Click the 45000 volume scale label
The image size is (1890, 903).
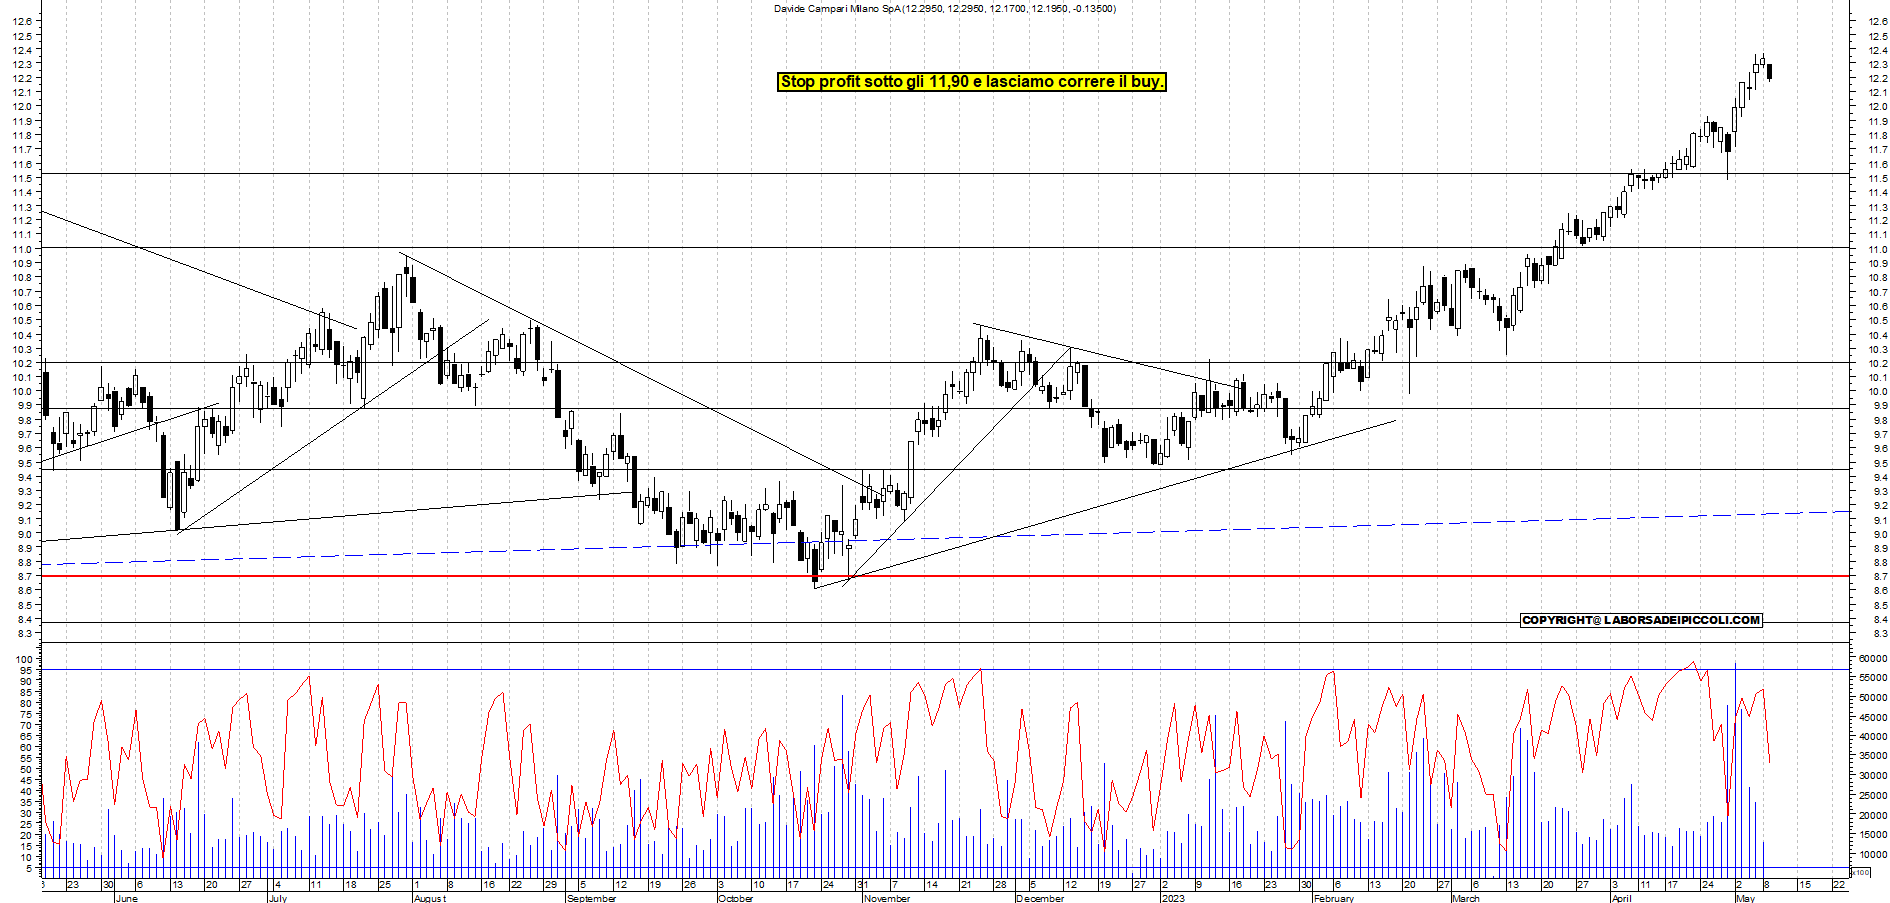pos(1873,717)
